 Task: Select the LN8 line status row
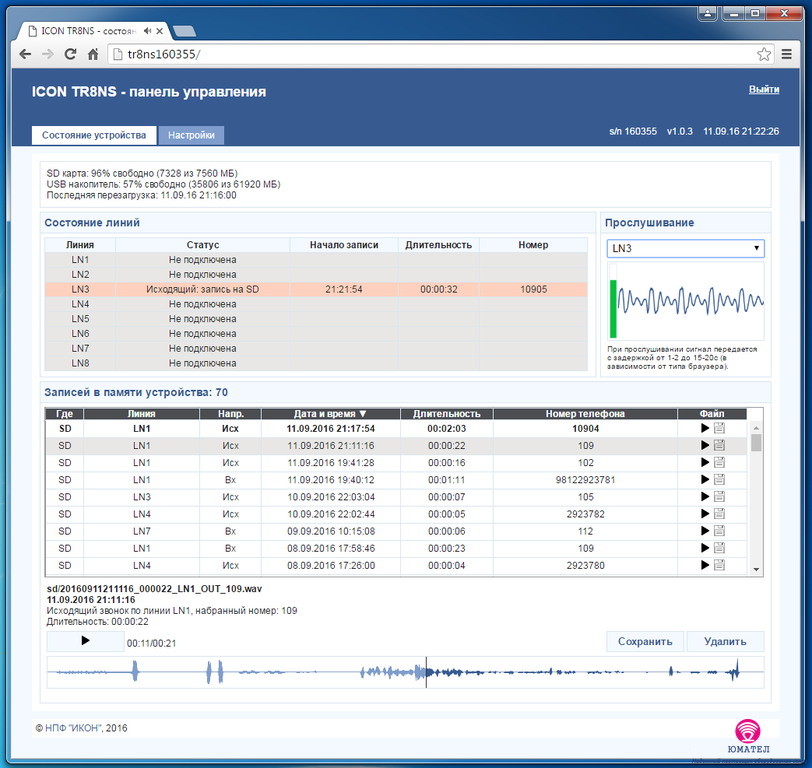(316, 363)
